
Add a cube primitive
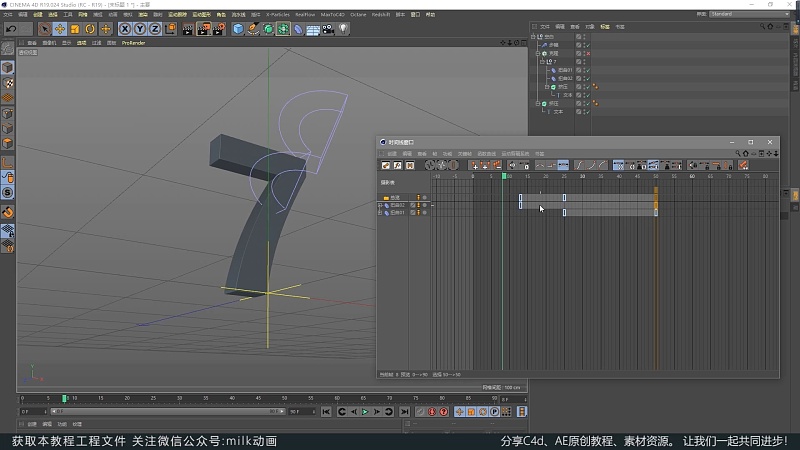pyautogui.click(x=238, y=29)
